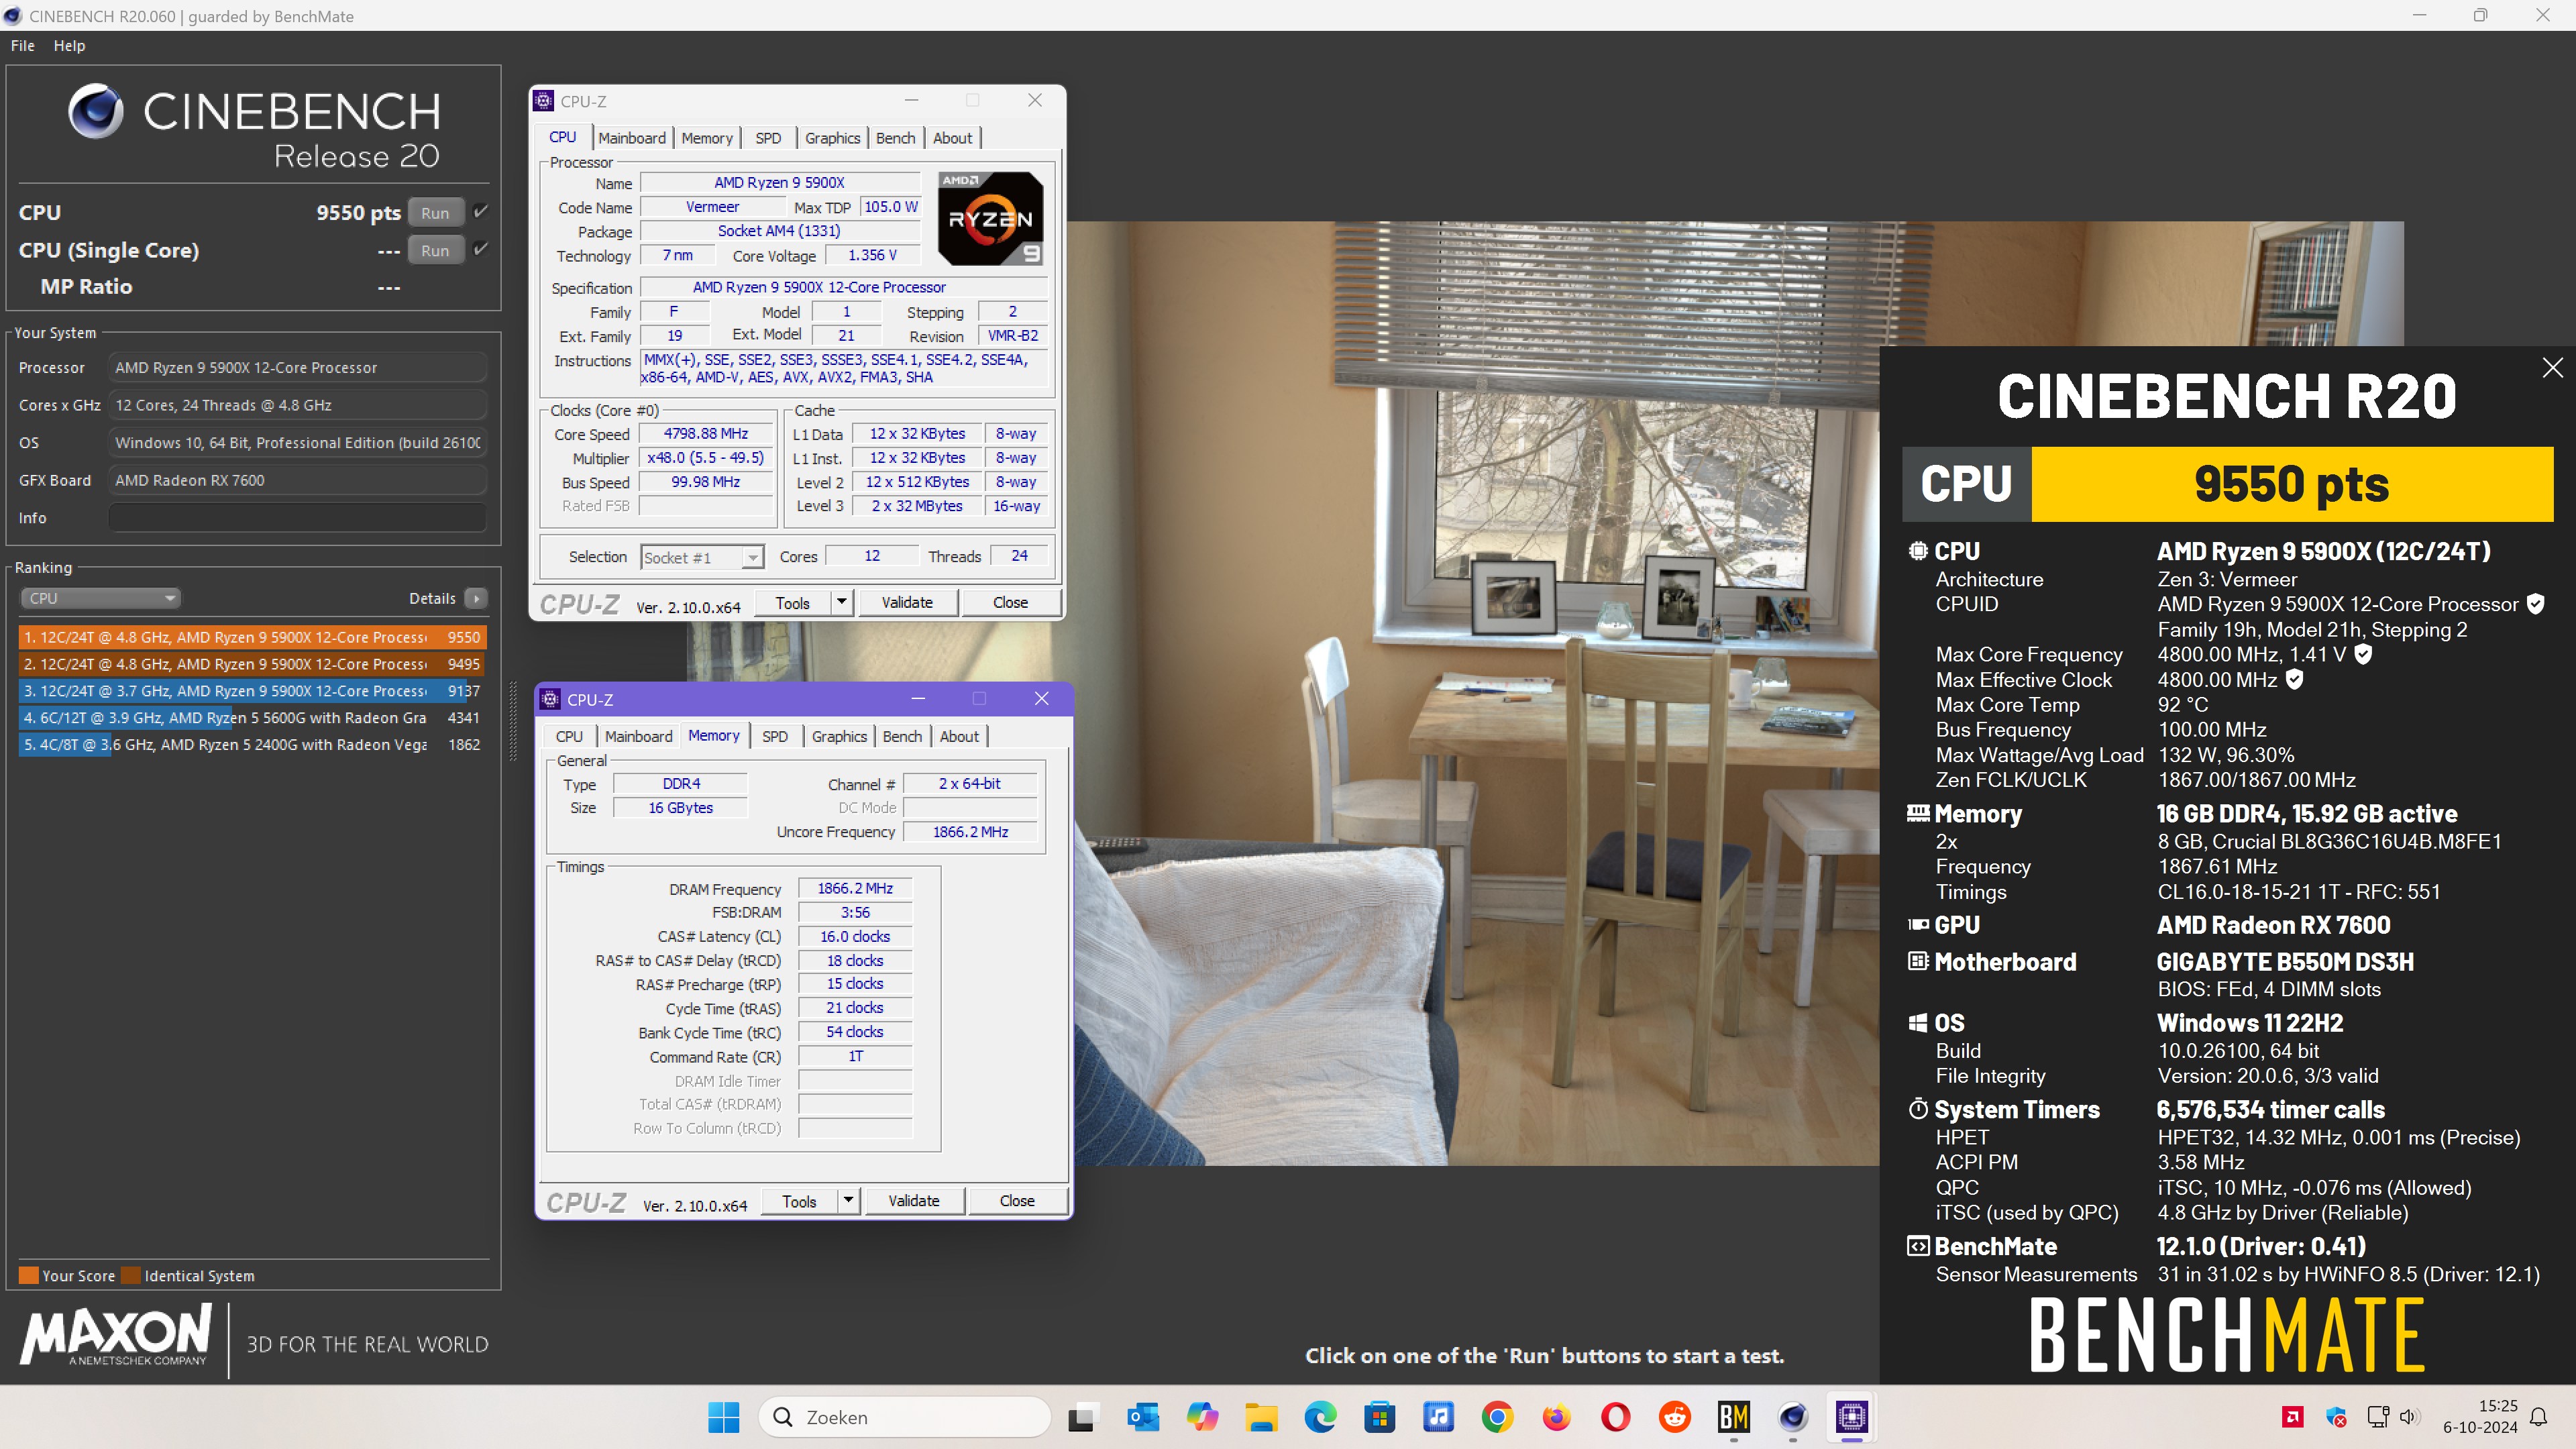
Task: Open the Windows Start menu
Action: pos(723,1417)
